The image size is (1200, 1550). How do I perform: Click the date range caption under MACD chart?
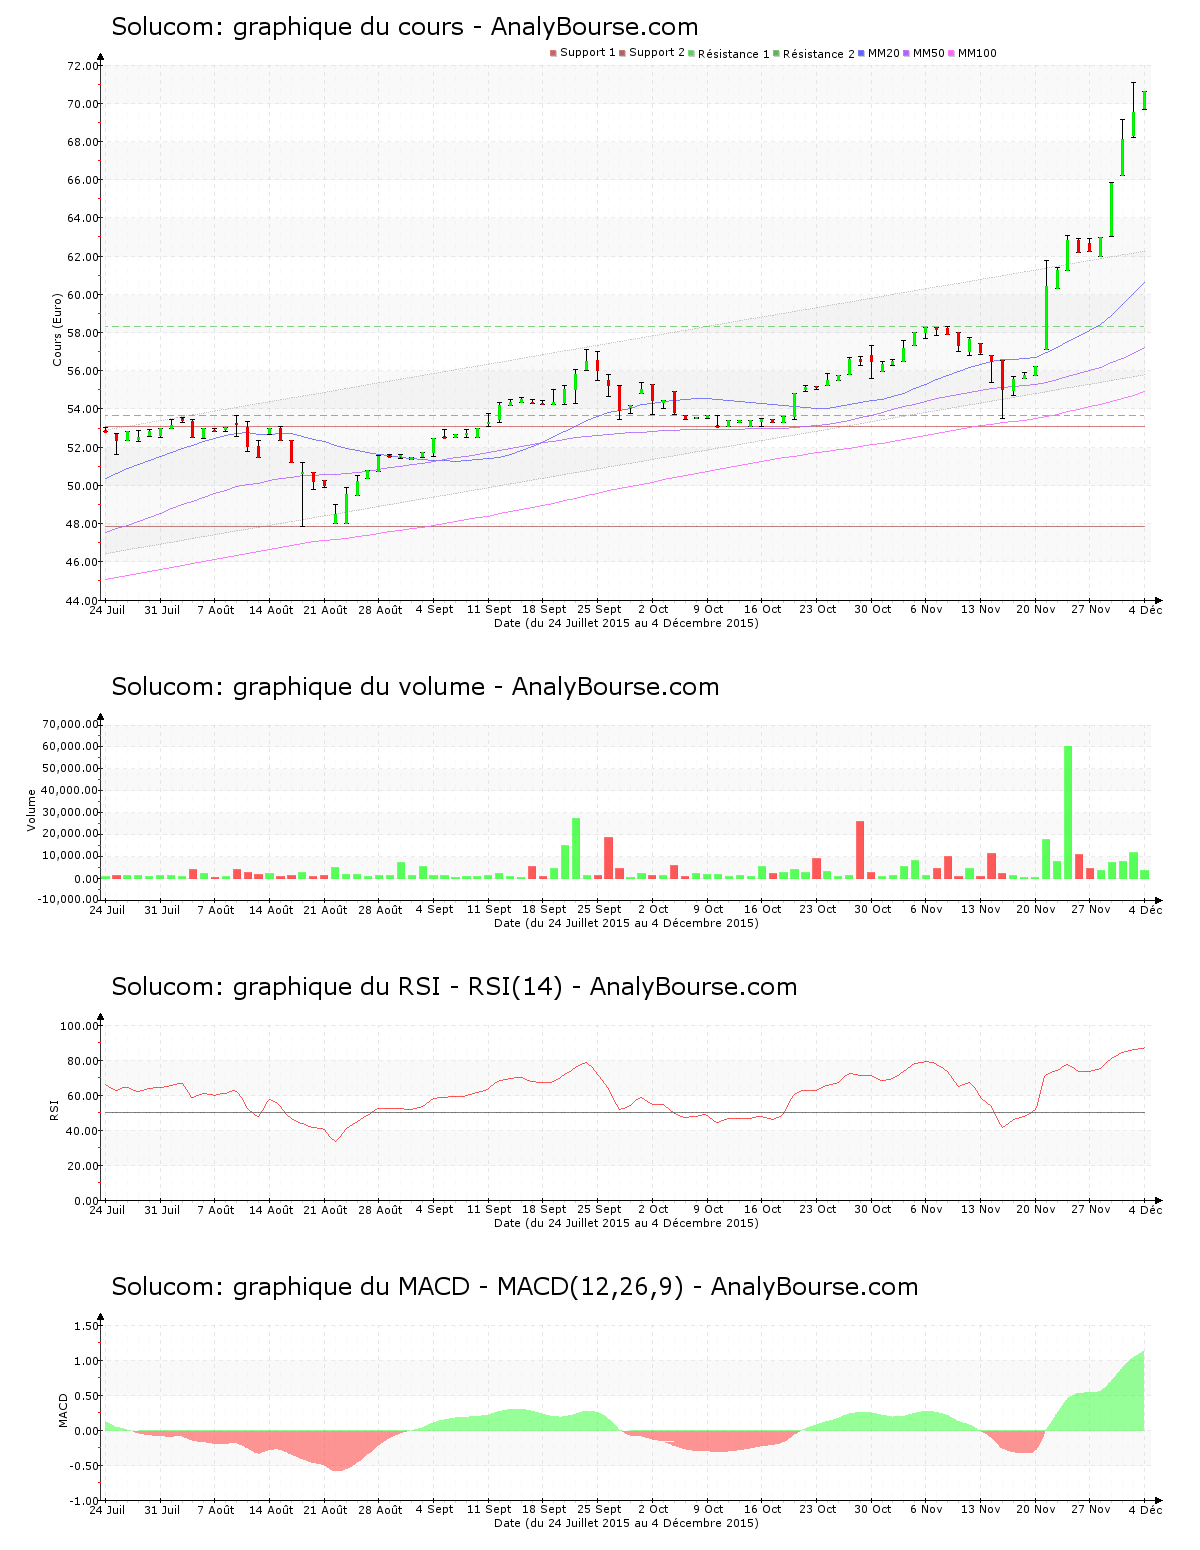point(626,1523)
